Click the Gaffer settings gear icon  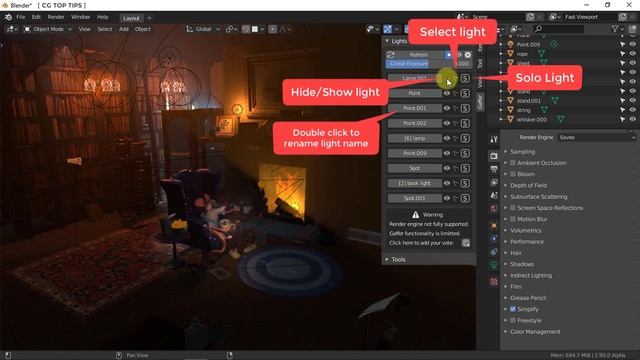[x=468, y=55]
